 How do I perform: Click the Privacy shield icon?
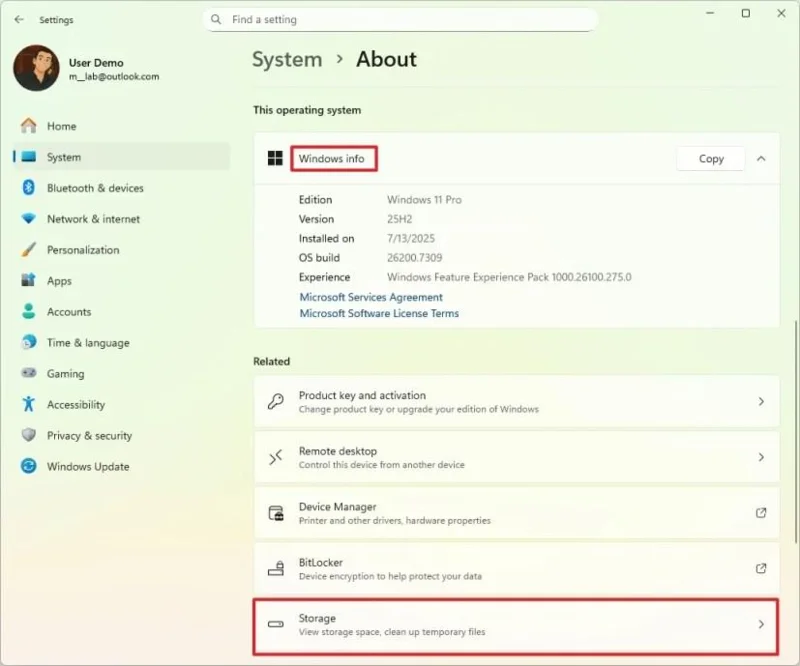[29, 435]
